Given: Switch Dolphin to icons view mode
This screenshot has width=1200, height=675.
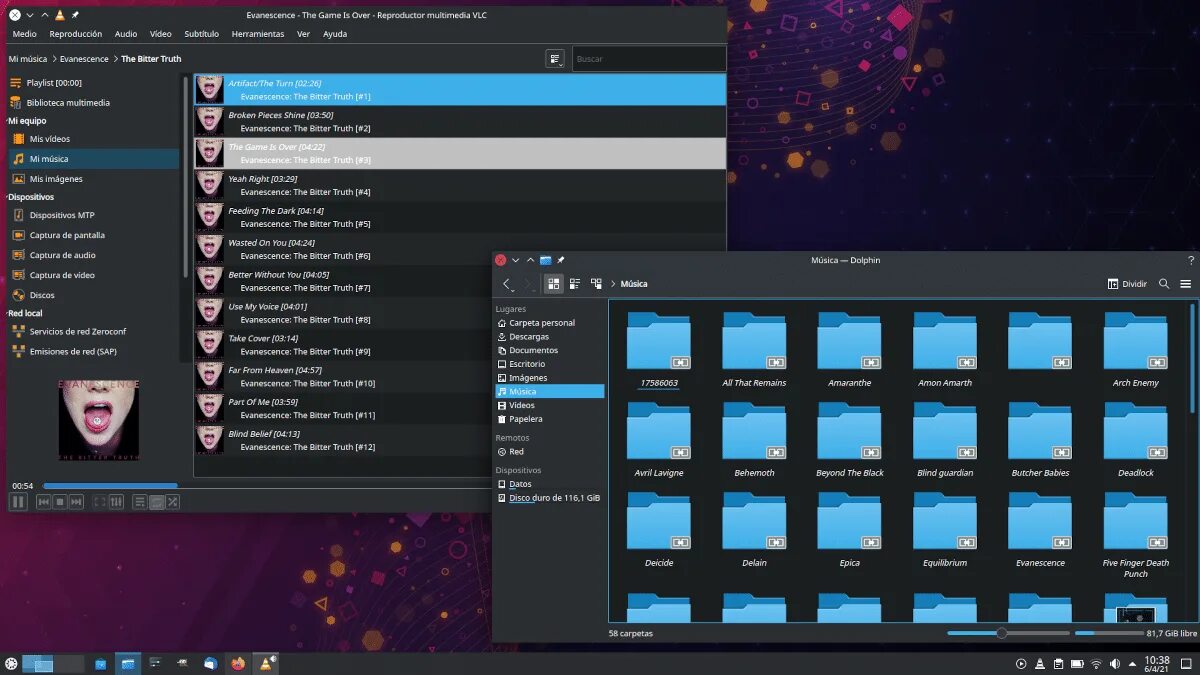Looking at the screenshot, I should 554,284.
